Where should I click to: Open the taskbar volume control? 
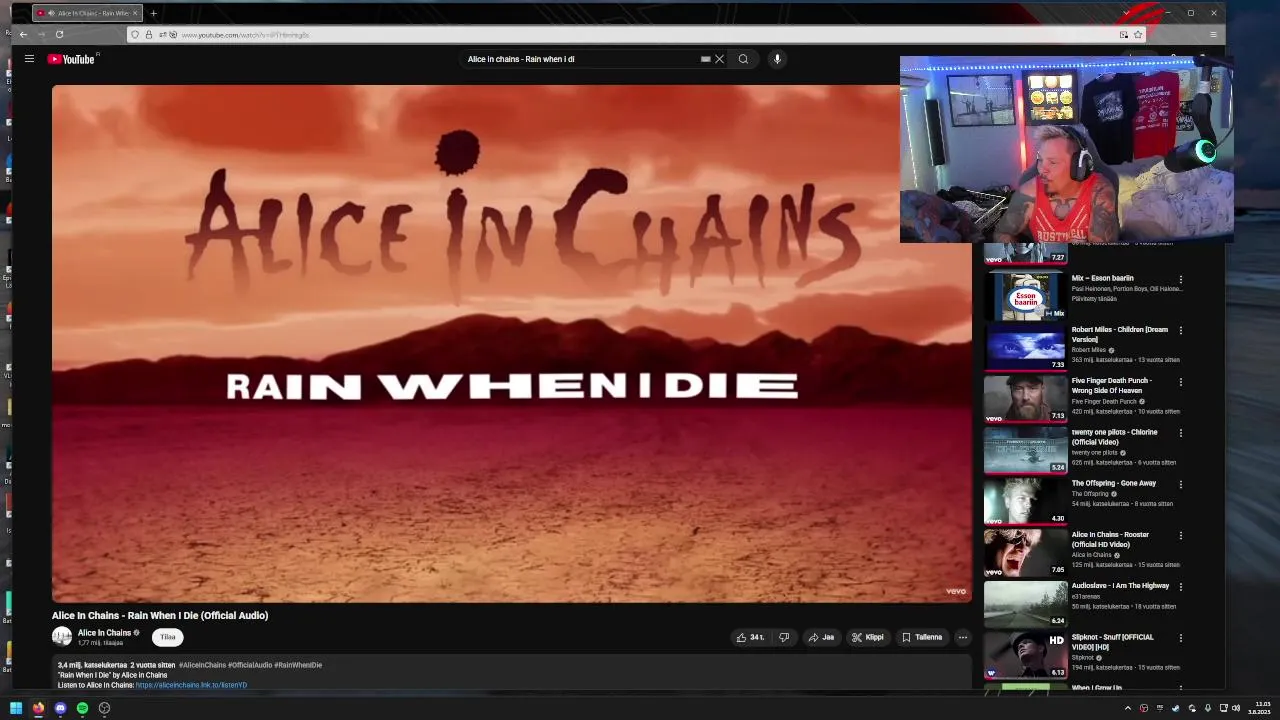coord(1236,708)
